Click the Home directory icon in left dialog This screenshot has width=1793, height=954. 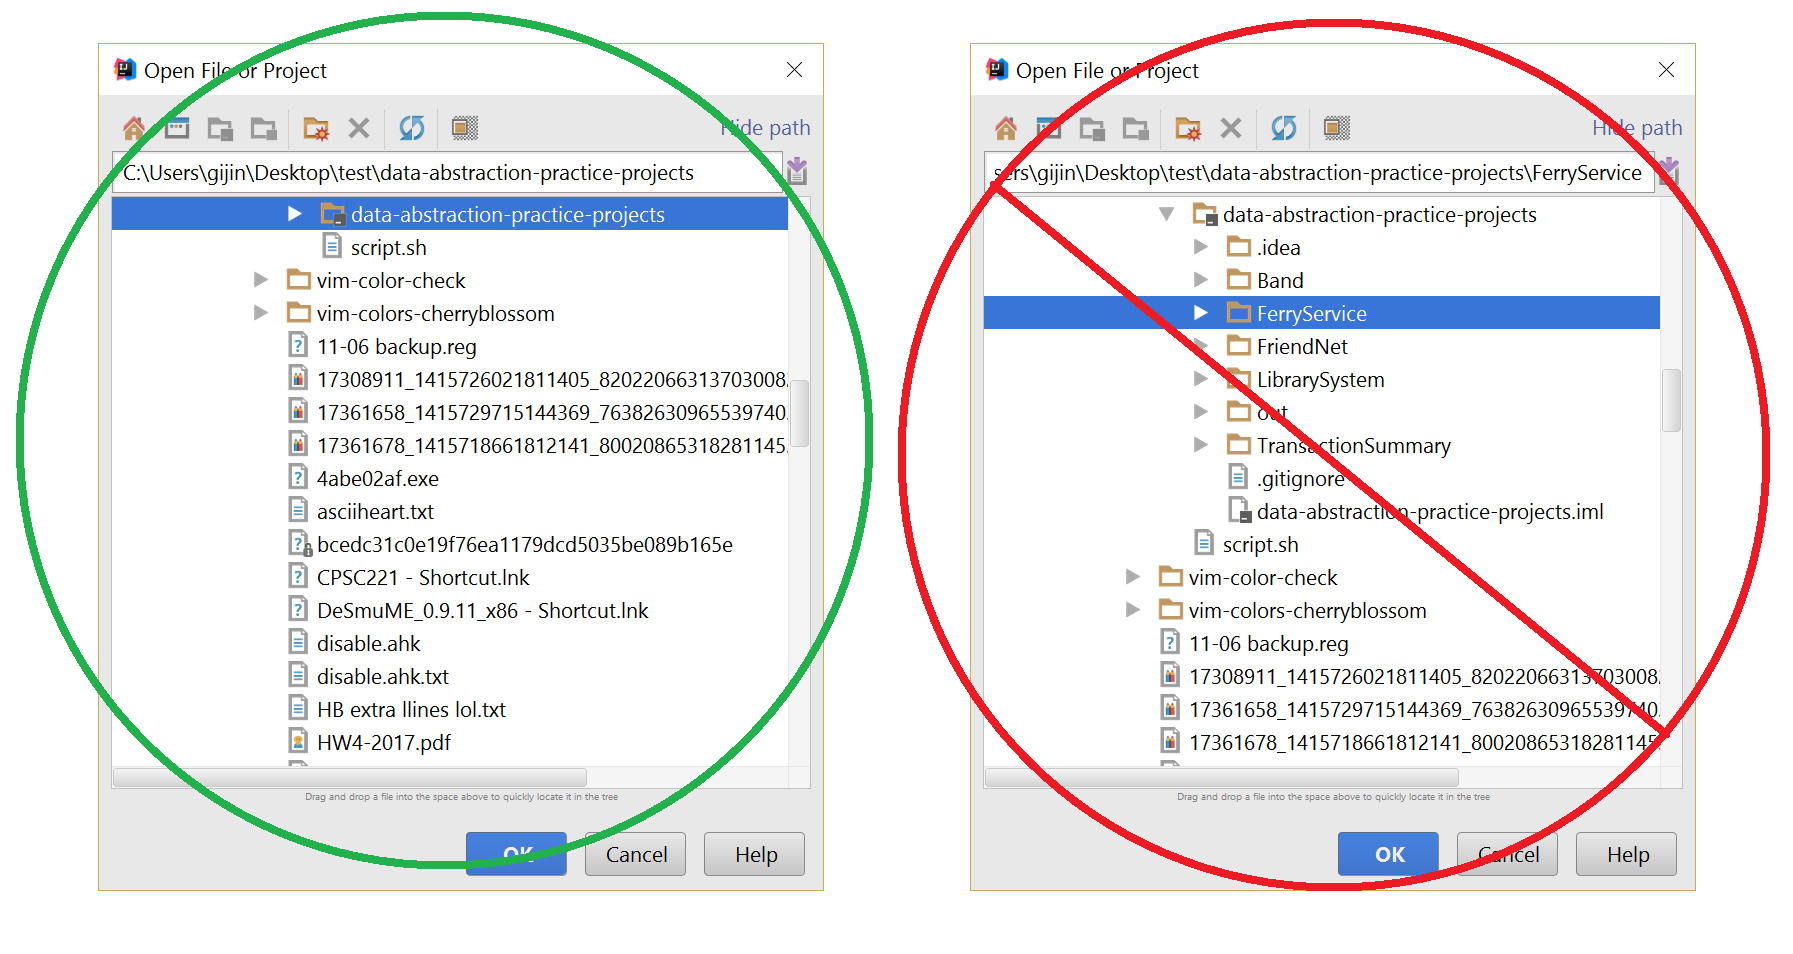[x=134, y=128]
